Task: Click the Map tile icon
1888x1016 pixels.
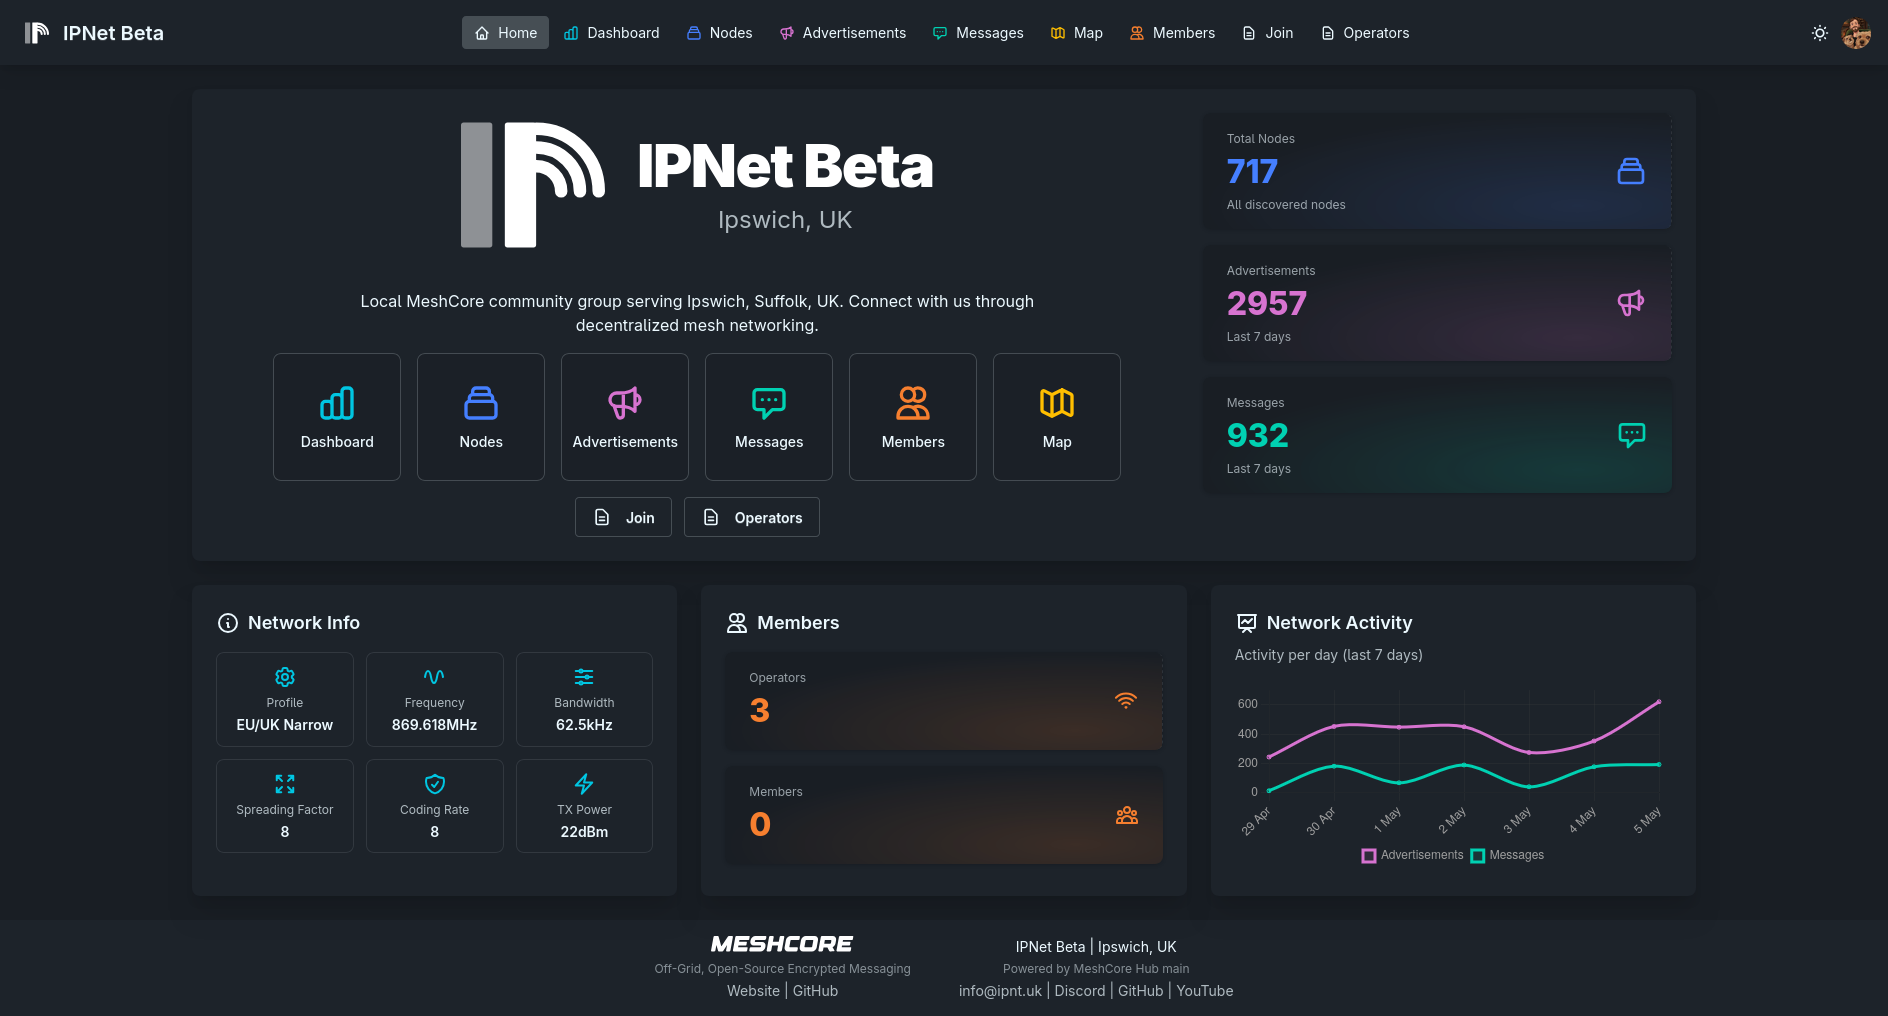Action: tap(1057, 403)
